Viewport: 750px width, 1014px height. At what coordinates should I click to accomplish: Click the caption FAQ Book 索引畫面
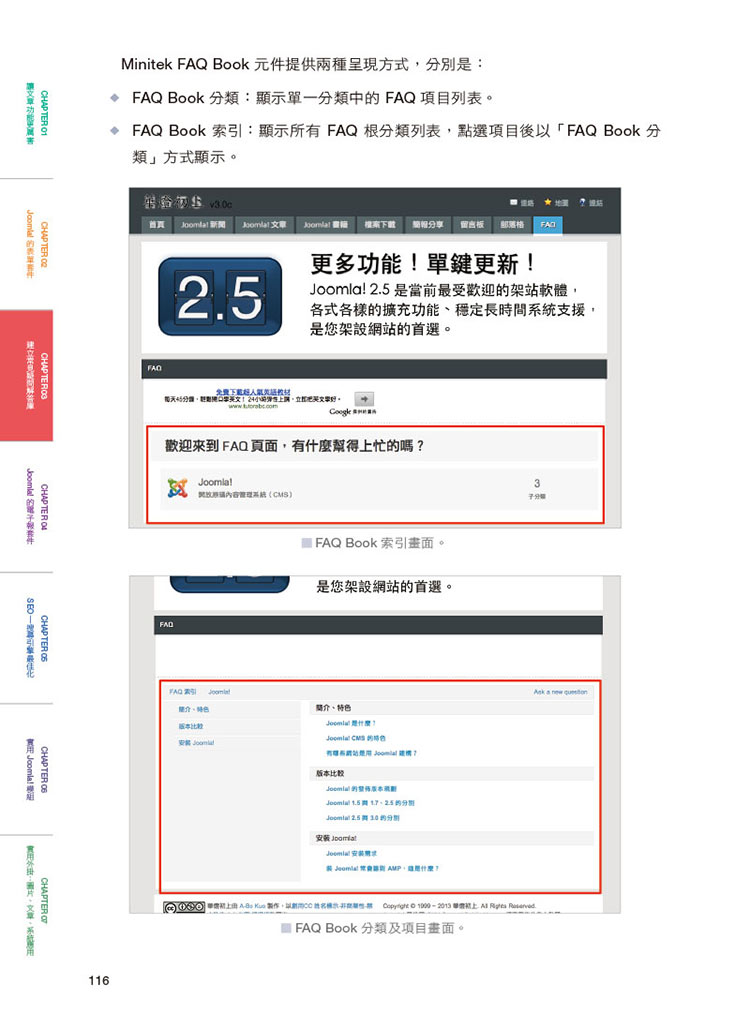374,543
